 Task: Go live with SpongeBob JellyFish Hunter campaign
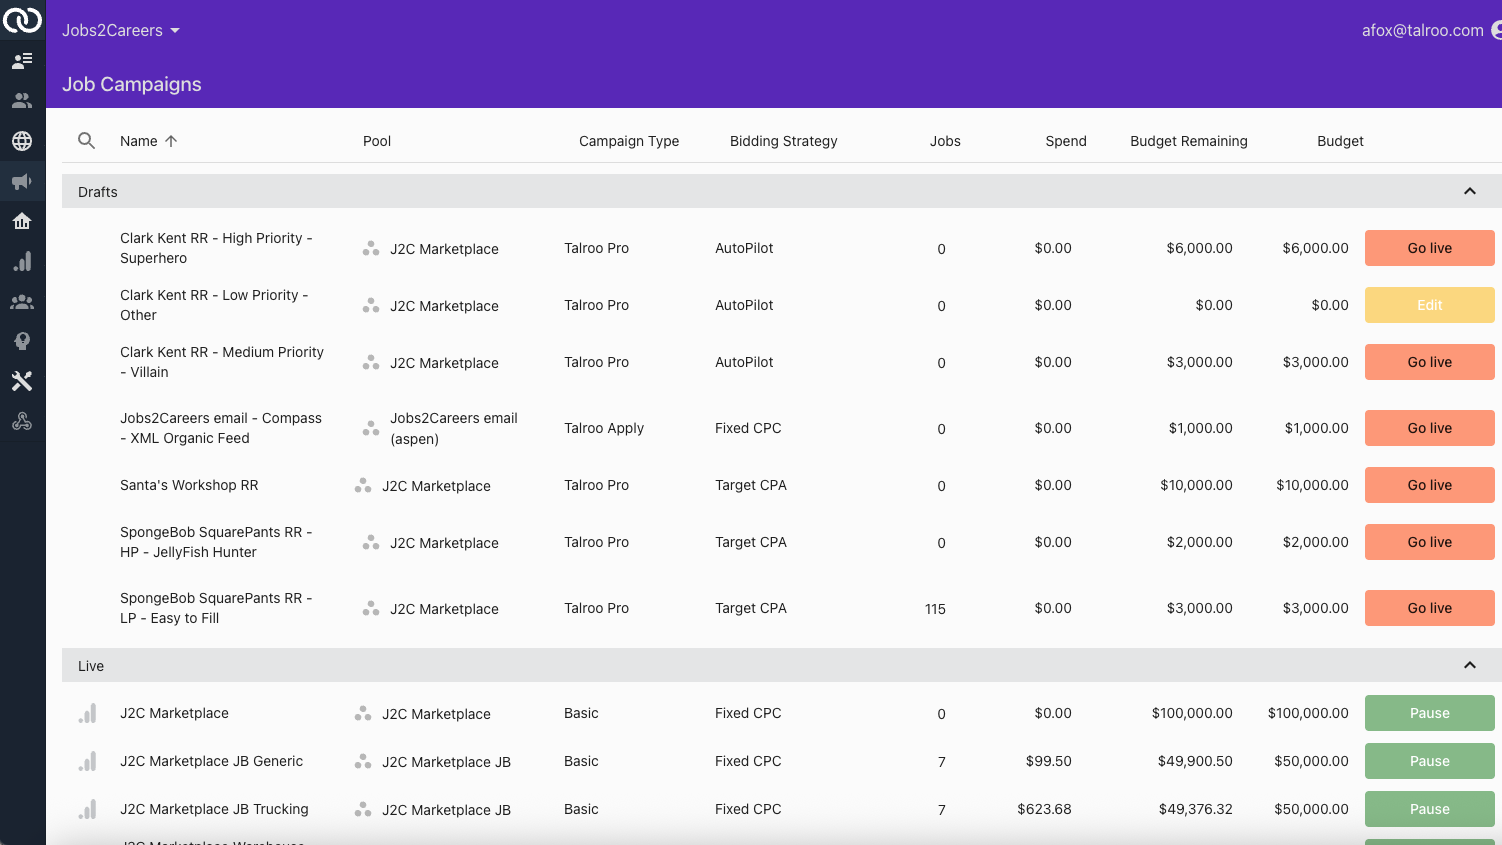pyautogui.click(x=1430, y=542)
